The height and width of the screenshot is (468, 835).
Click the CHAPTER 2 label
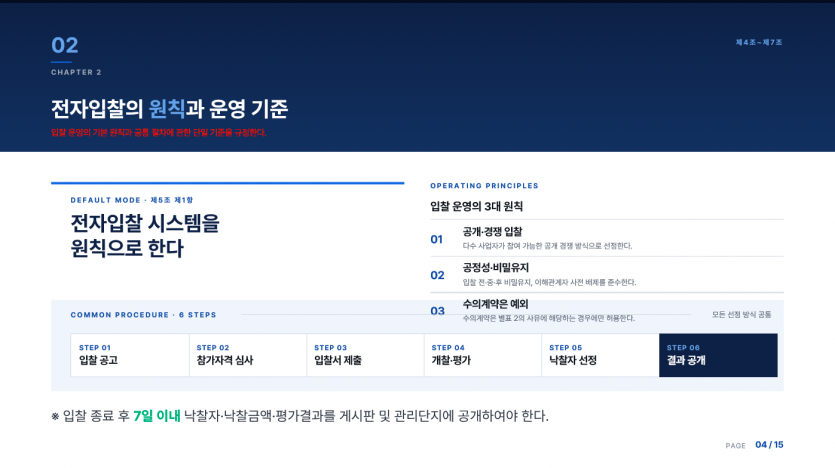pos(76,72)
